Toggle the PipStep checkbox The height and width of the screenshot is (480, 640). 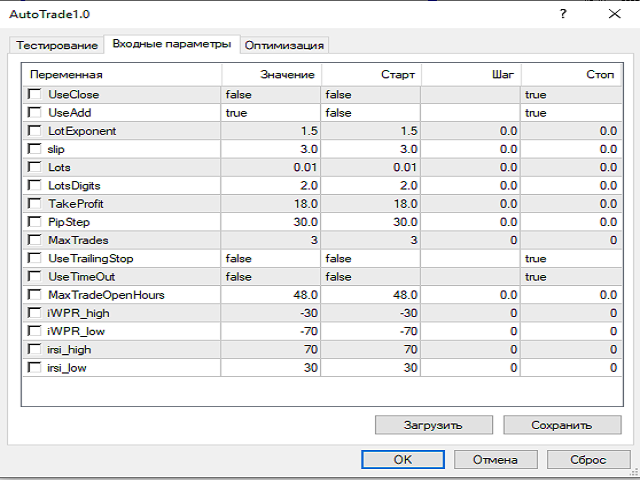35,222
